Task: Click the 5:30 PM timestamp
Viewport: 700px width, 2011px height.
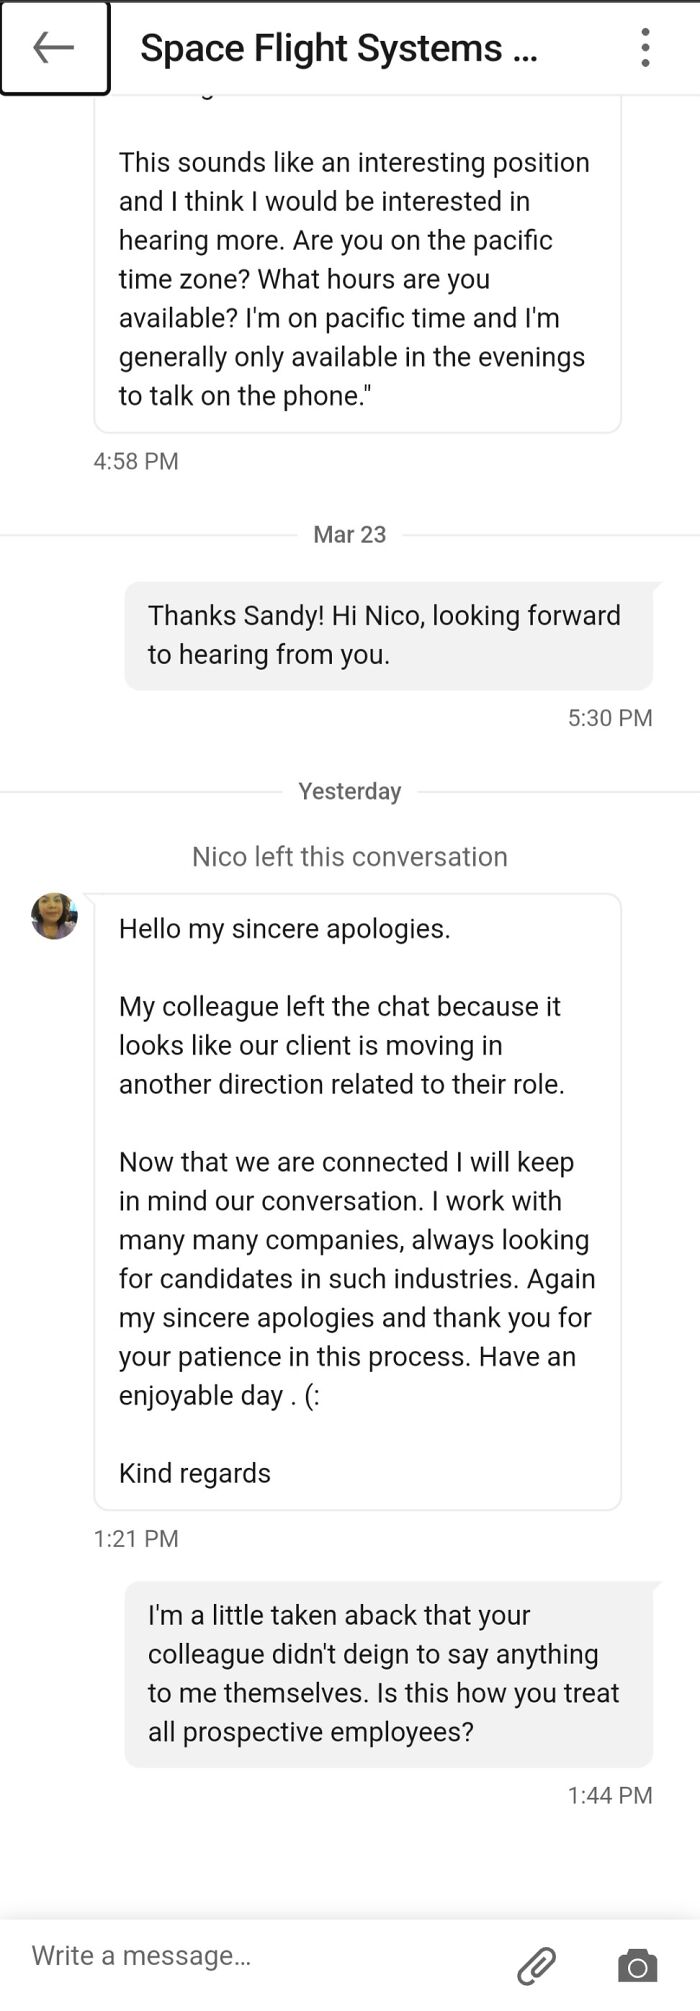Action: click(609, 718)
